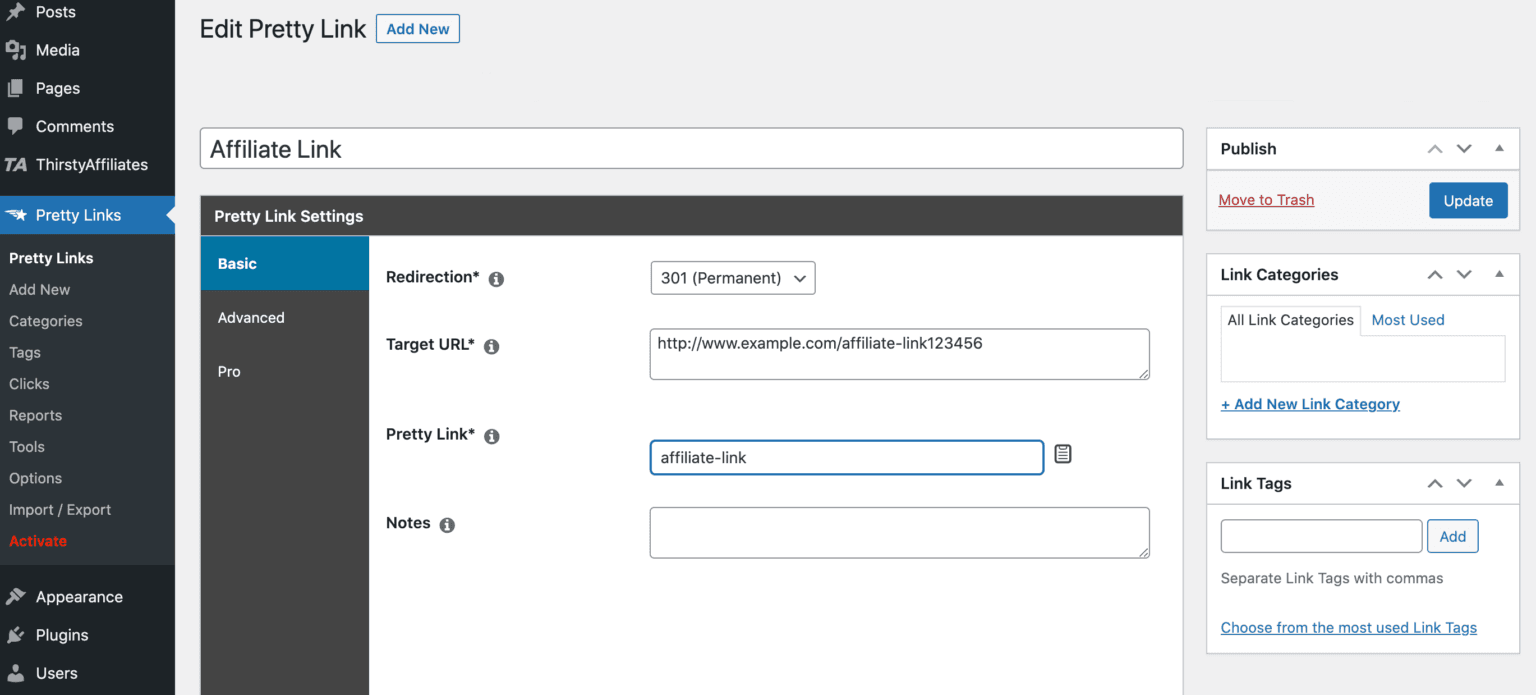Click the Pretty Link info icon

pos(491,436)
